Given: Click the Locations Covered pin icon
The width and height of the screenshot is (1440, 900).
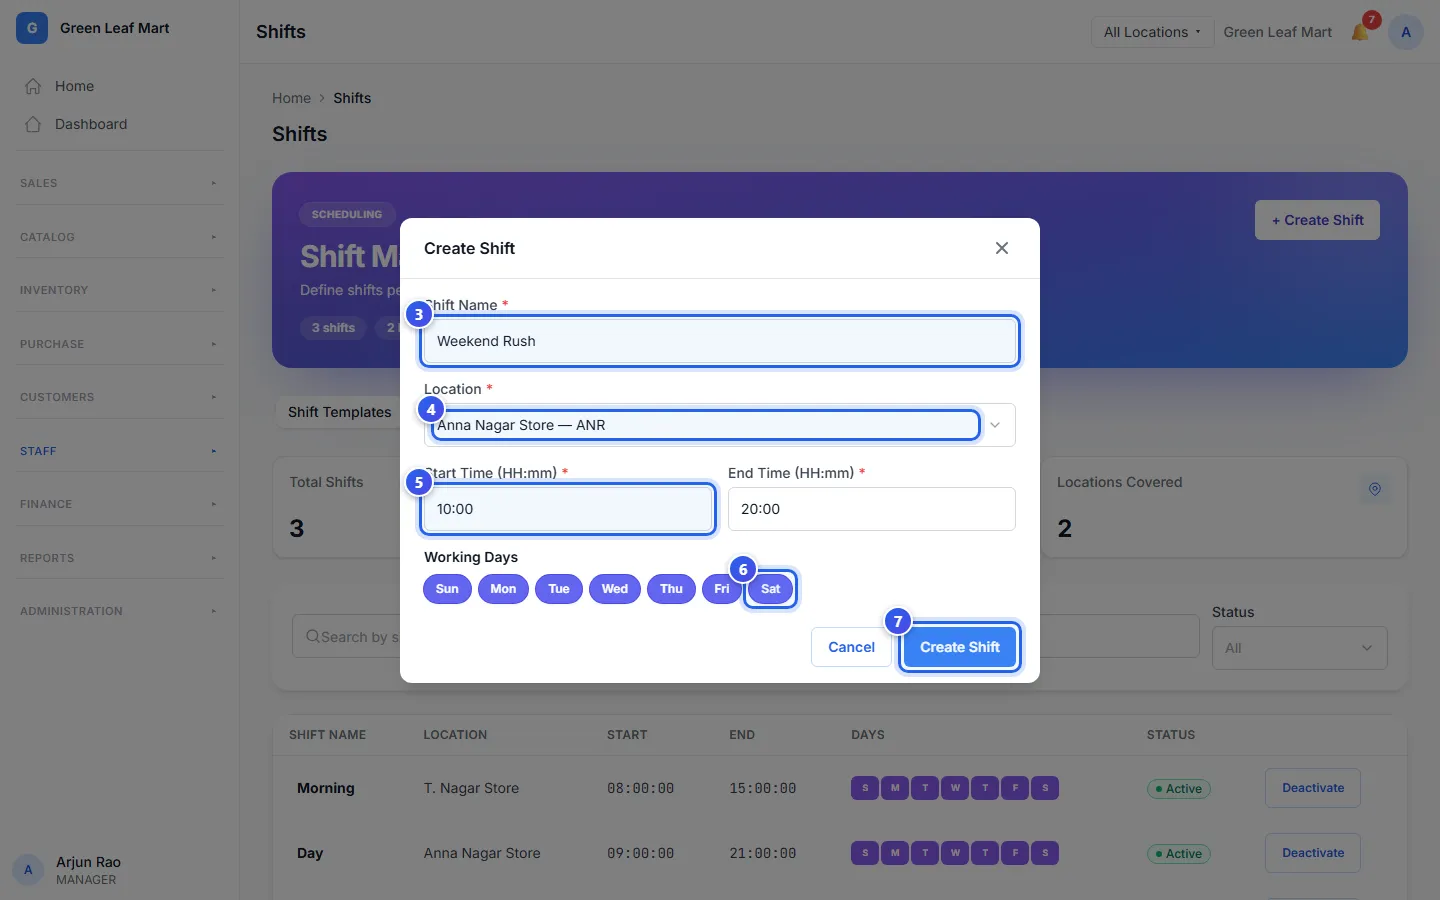Looking at the screenshot, I should coord(1375,489).
